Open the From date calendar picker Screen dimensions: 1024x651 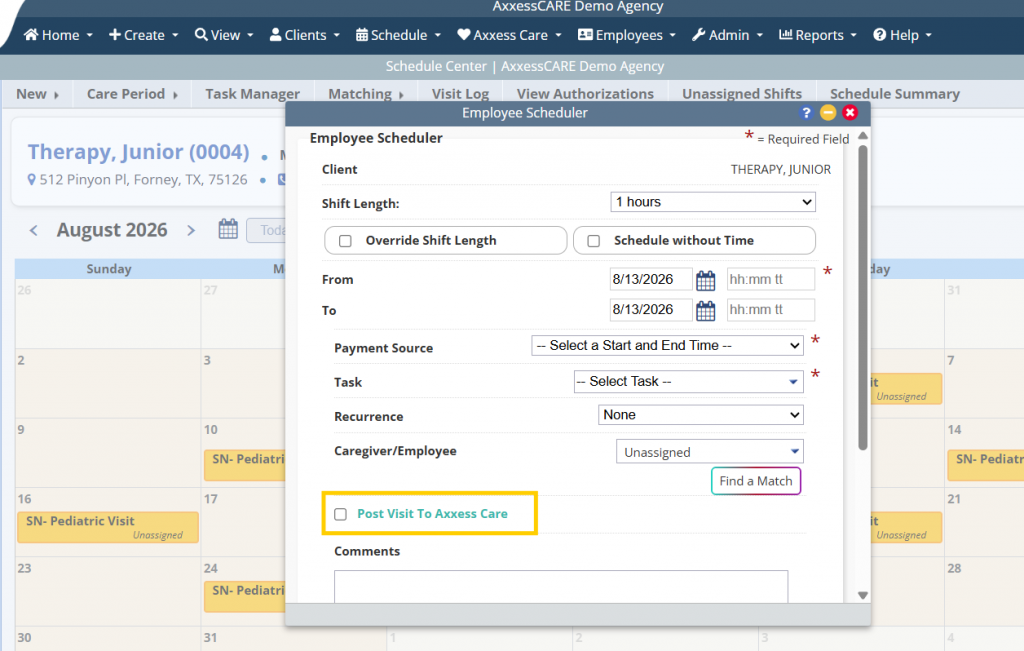705,280
